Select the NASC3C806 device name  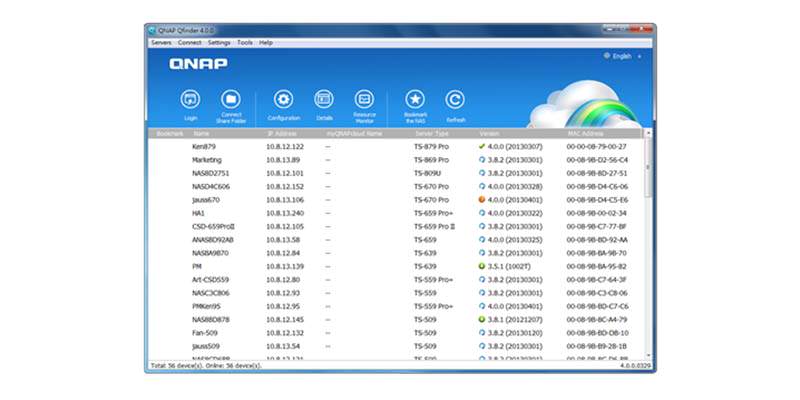point(211,293)
